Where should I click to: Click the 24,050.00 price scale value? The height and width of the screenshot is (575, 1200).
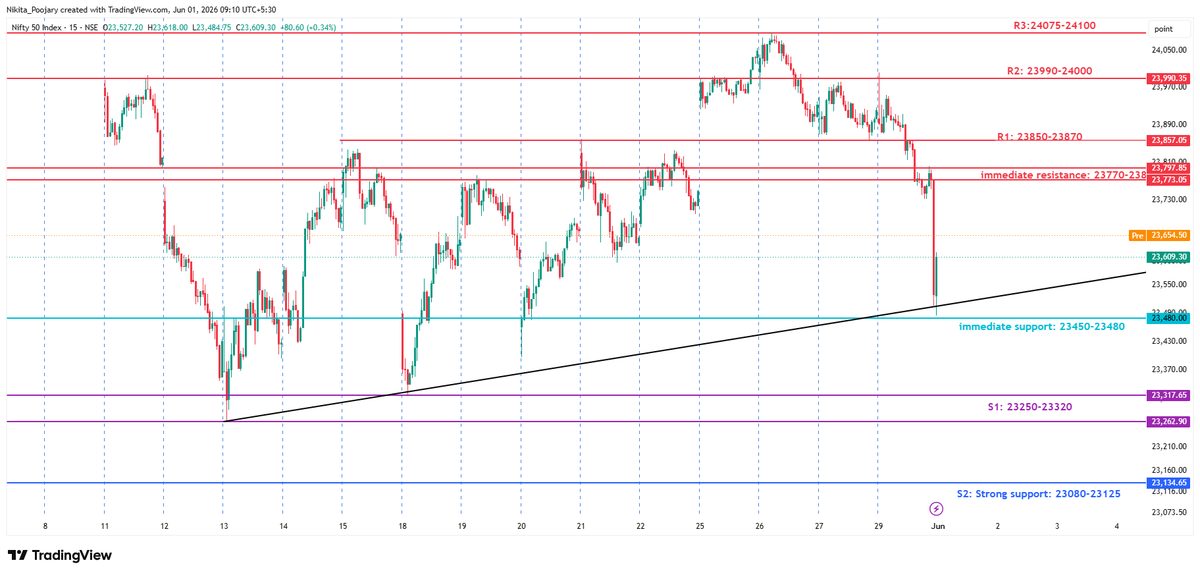(1169, 50)
